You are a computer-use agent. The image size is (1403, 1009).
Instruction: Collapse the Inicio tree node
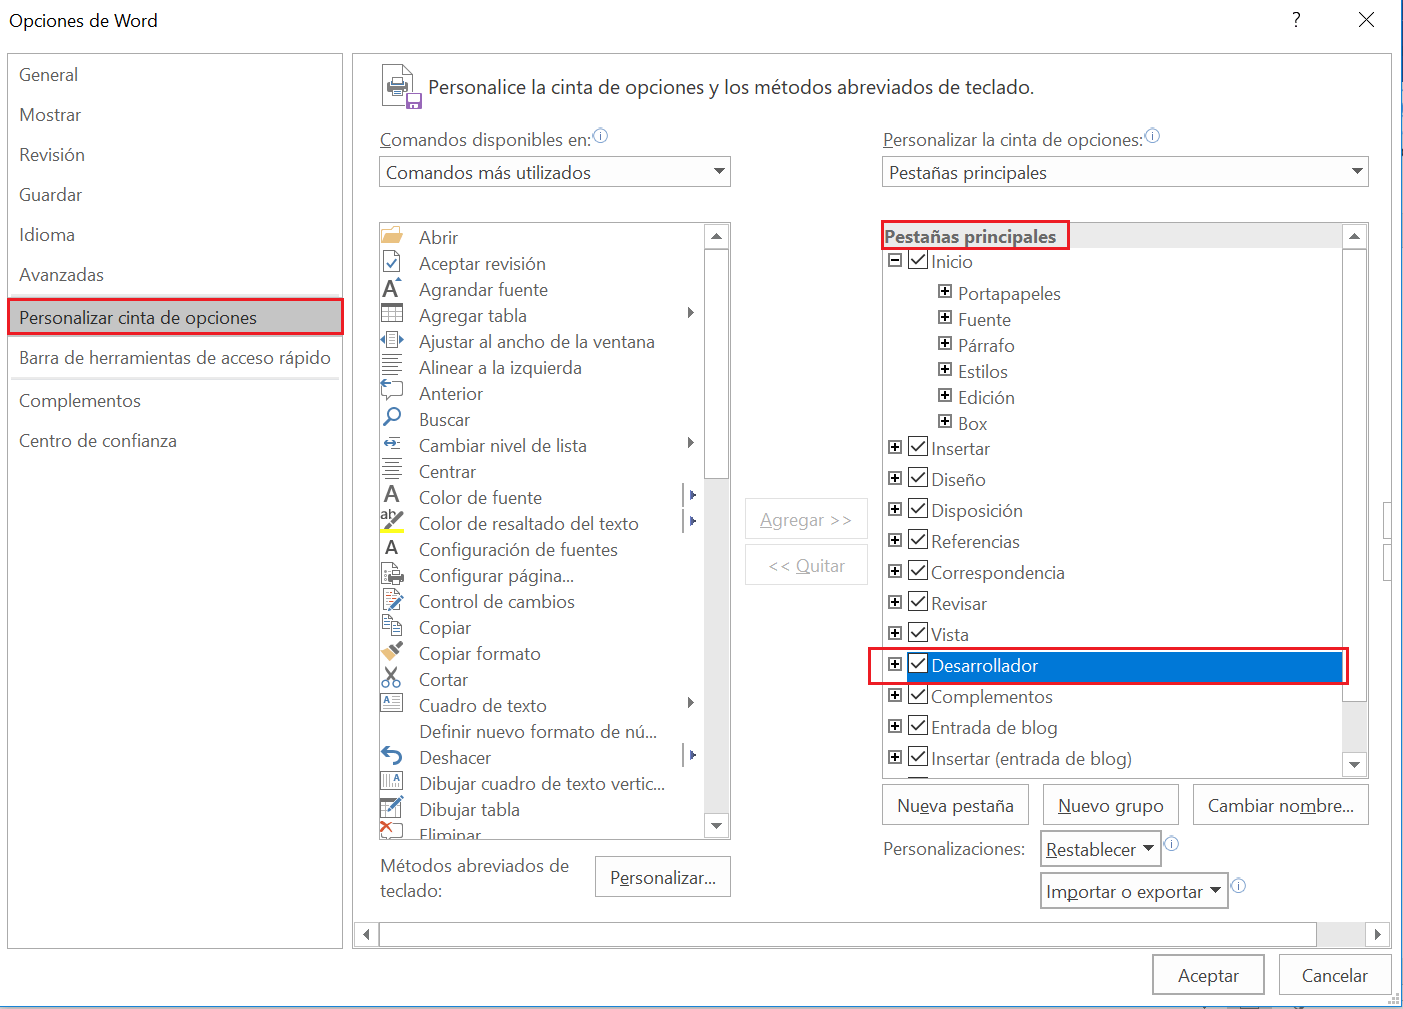[x=895, y=260]
